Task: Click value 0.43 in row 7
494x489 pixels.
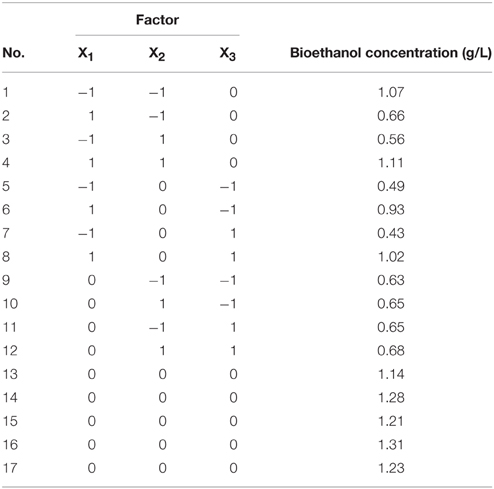Action: [x=391, y=233]
